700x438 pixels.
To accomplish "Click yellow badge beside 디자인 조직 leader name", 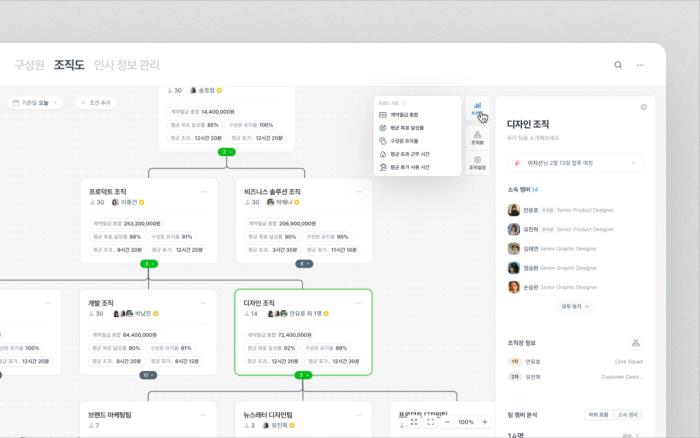I will [326, 314].
